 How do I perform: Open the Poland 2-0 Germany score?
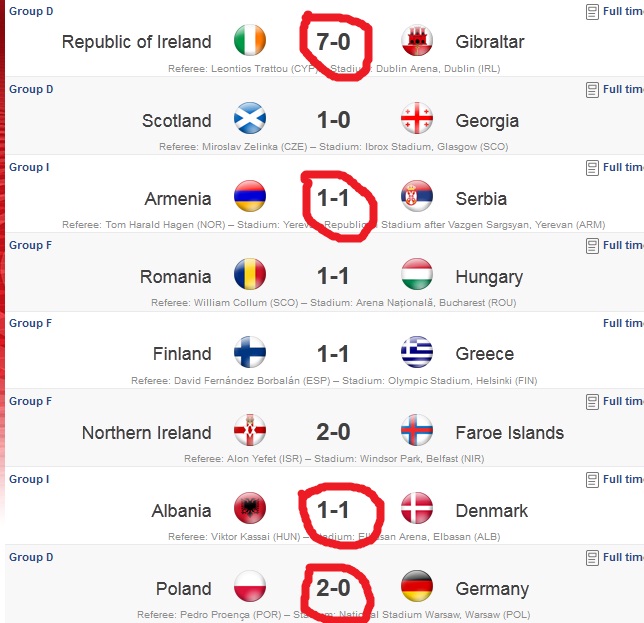(x=334, y=588)
